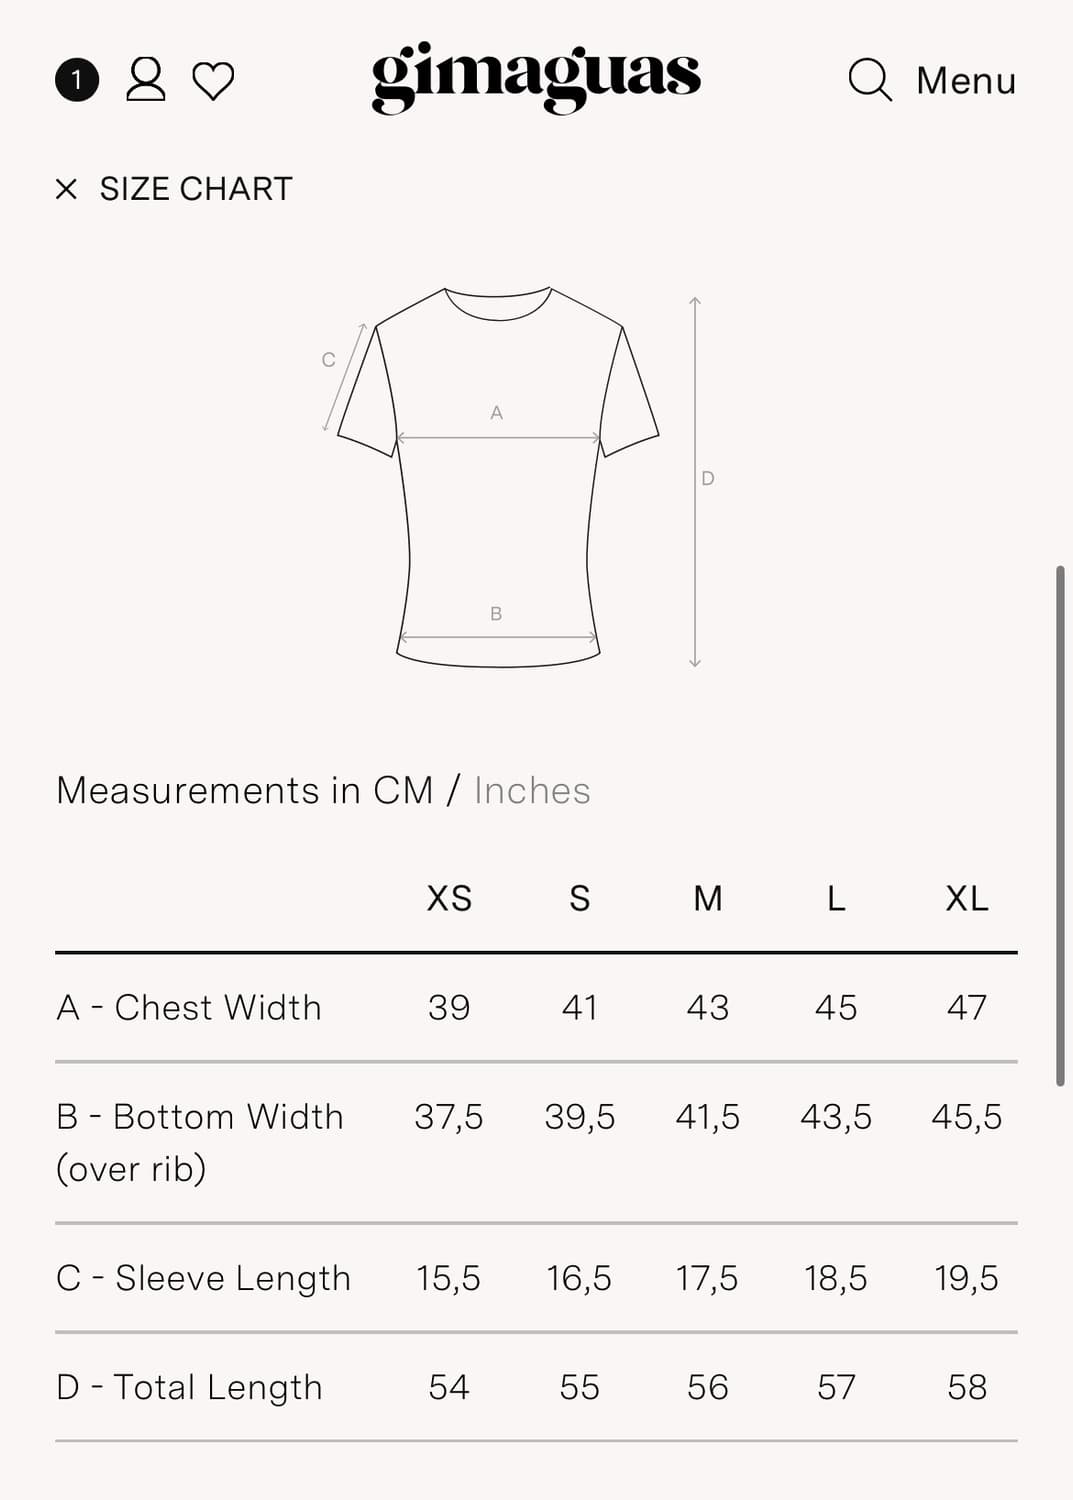The width and height of the screenshot is (1073, 1500).
Task: Select the XL column header
Action: [967, 899]
